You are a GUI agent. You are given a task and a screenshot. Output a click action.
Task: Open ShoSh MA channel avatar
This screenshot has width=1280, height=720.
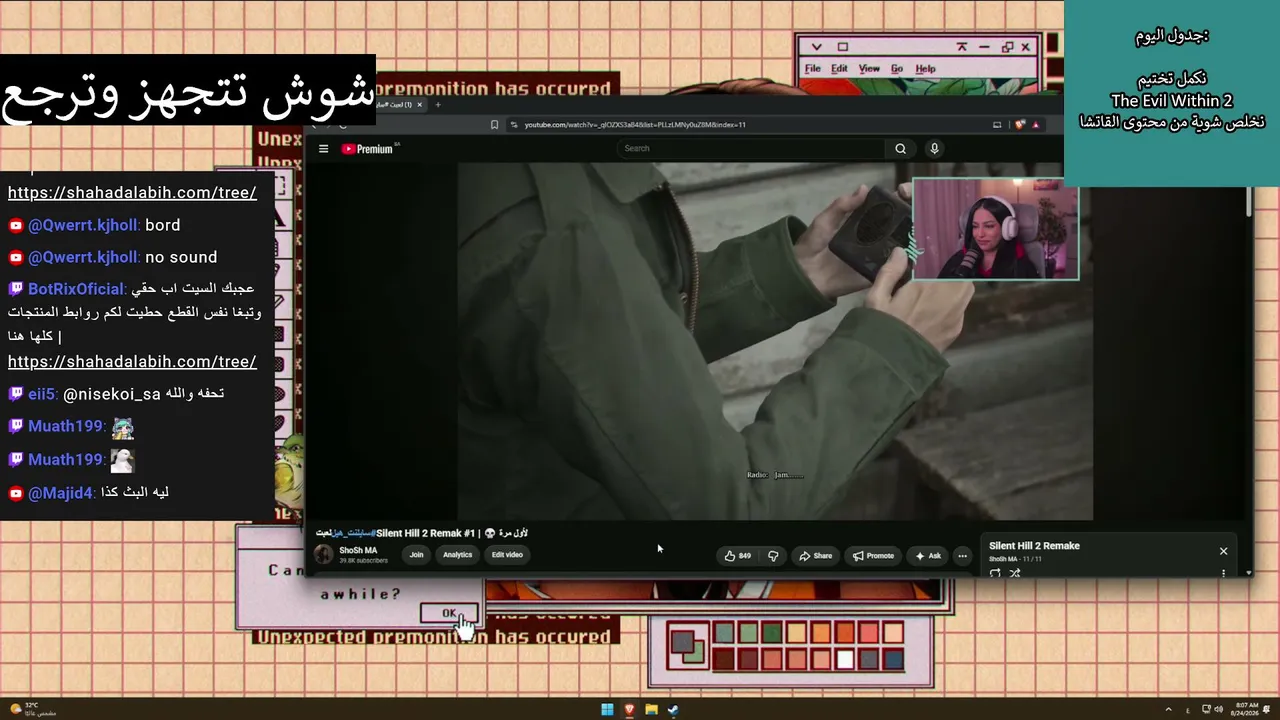[x=324, y=555]
